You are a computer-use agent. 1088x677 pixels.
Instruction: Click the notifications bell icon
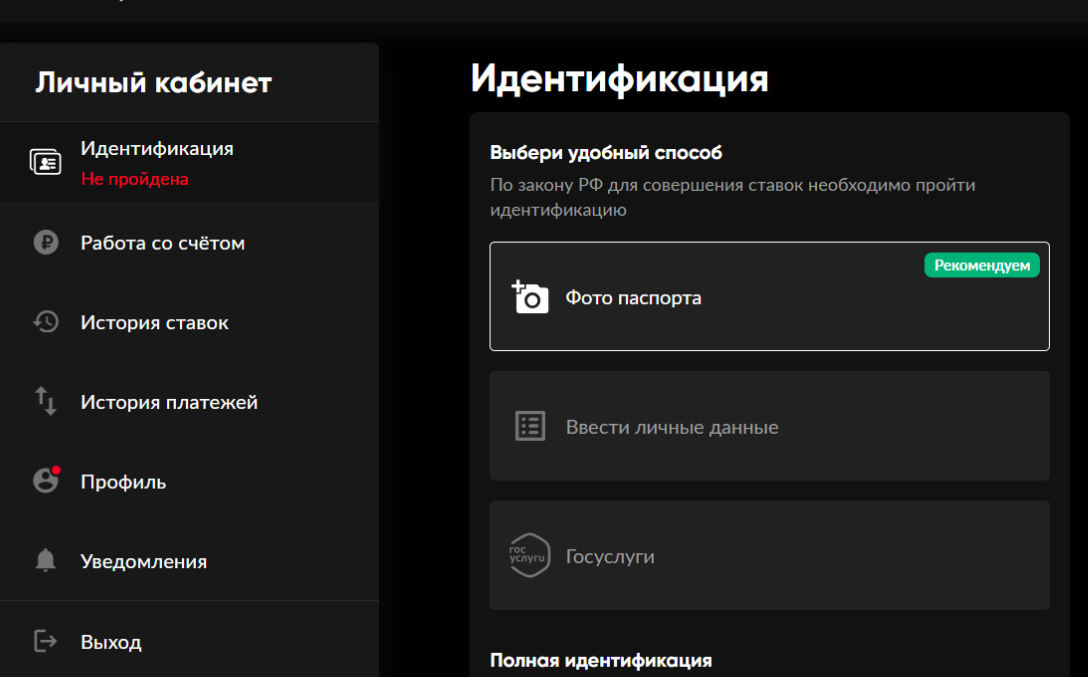click(46, 561)
